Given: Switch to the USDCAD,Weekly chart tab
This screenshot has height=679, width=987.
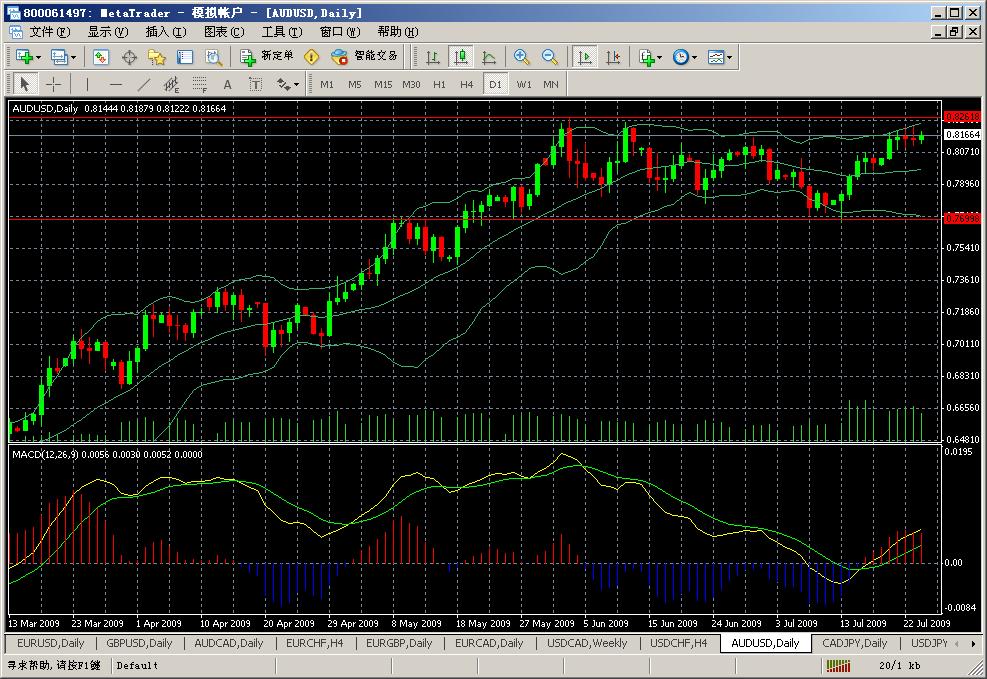Looking at the screenshot, I should click(585, 643).
